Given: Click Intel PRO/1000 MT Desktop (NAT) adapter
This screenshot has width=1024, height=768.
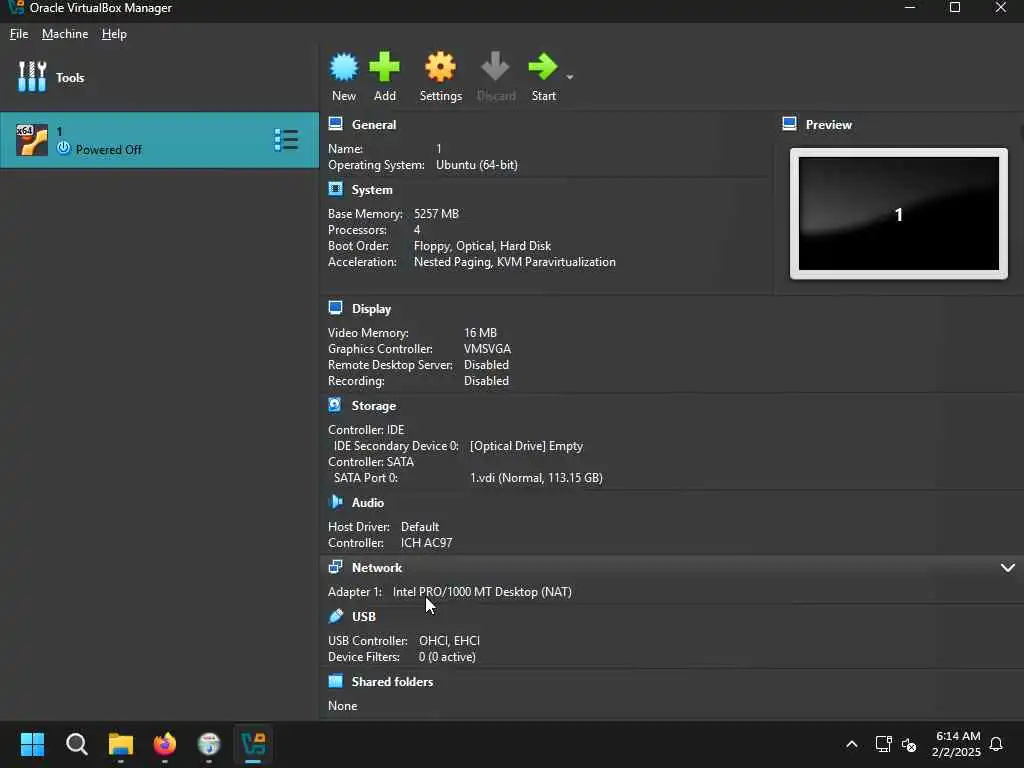Looking at the screenshot, I should 482,592.
